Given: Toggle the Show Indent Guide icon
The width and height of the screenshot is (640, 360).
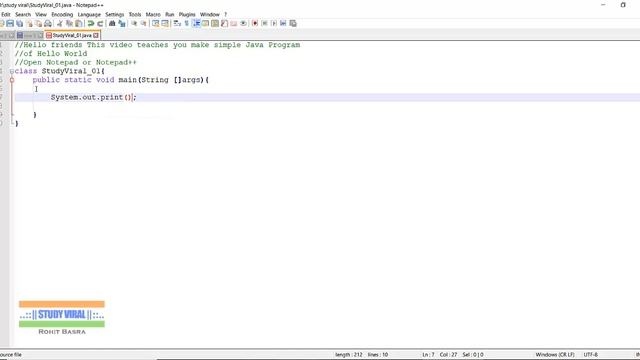Looking at the screenshot, I should point(196,24).
